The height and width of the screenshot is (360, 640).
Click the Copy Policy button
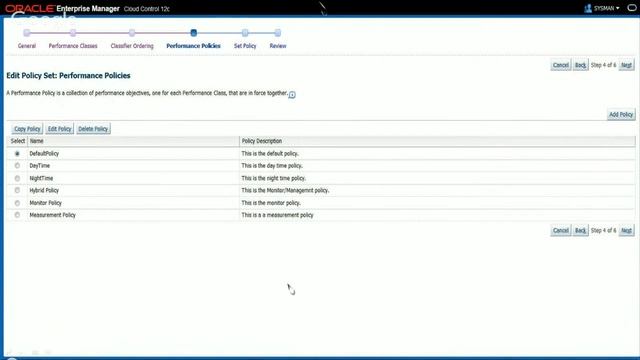(27, 129)
